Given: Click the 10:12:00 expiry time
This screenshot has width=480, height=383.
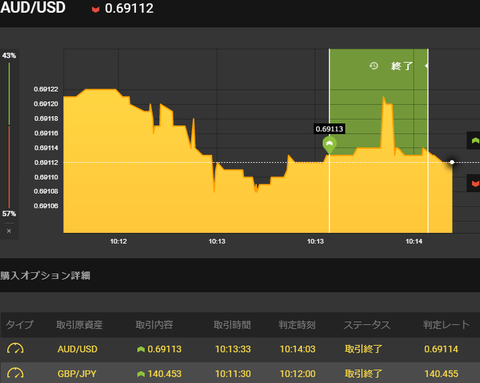Looking at the screenshot, I should coord(297,374).
